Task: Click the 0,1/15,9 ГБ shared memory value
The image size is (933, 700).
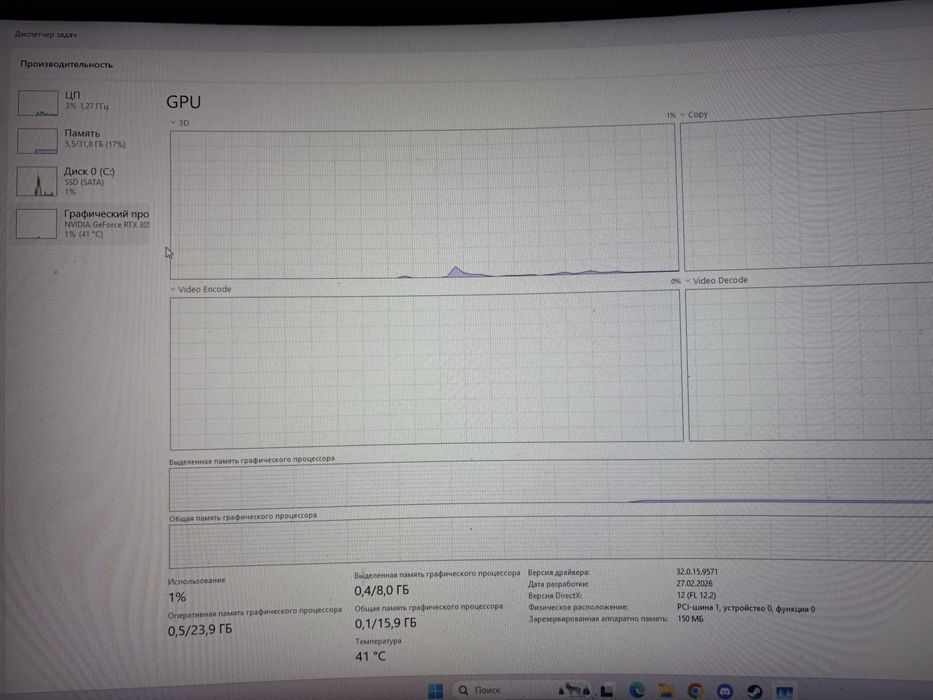Action: pos(386,623)
